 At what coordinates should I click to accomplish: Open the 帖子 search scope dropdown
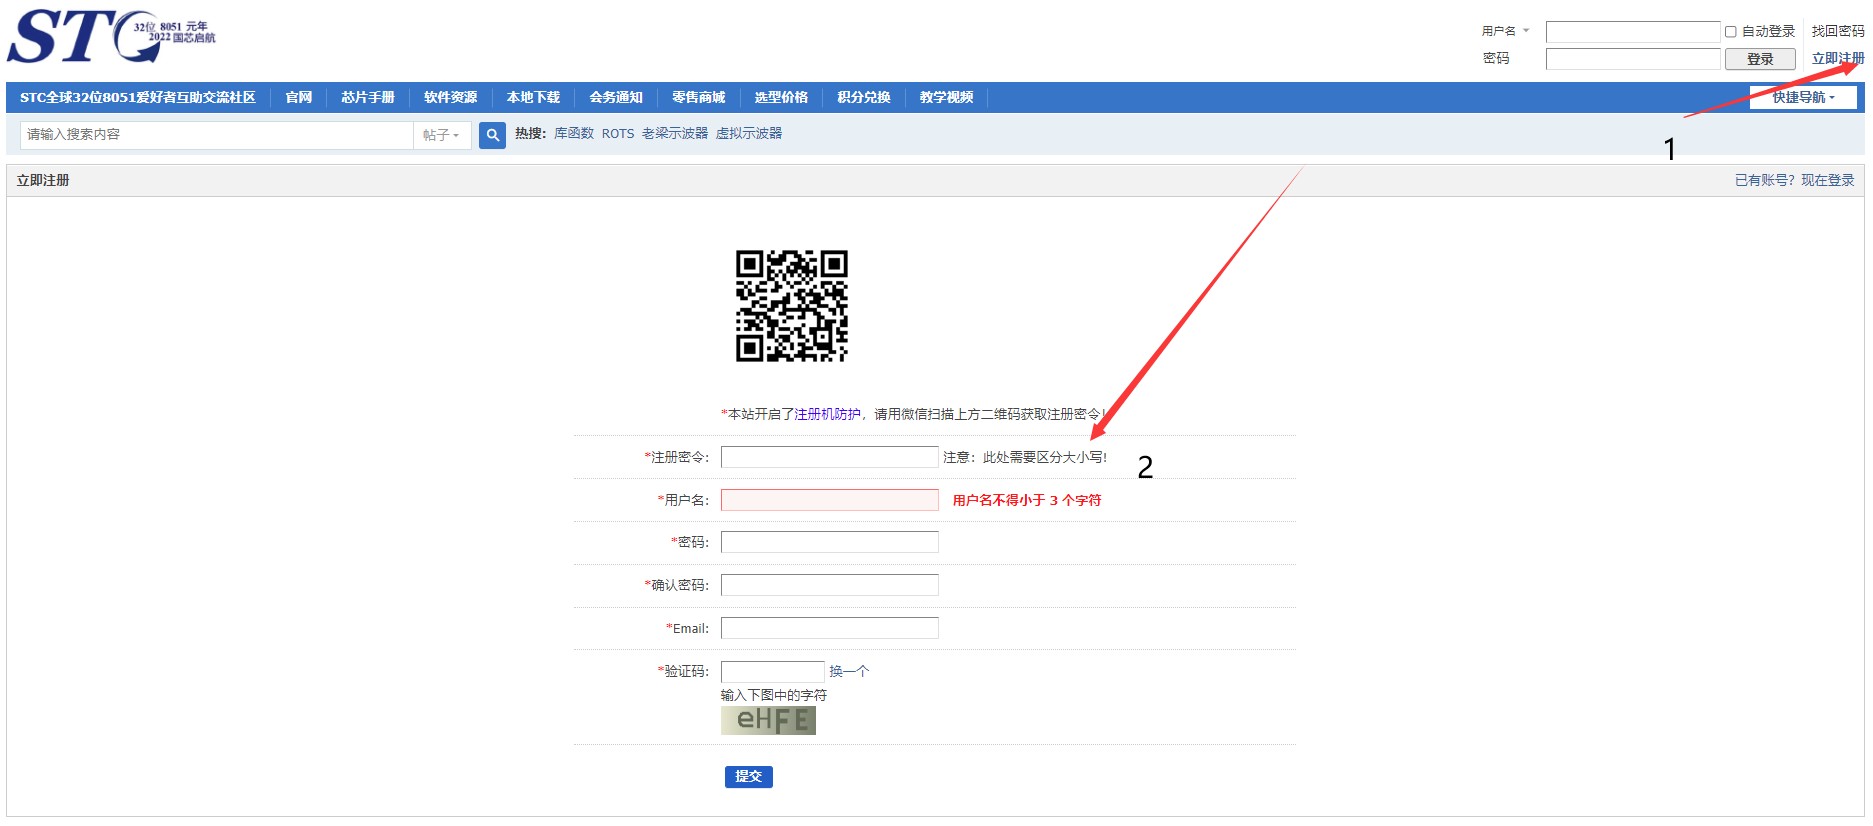[442, 135]
